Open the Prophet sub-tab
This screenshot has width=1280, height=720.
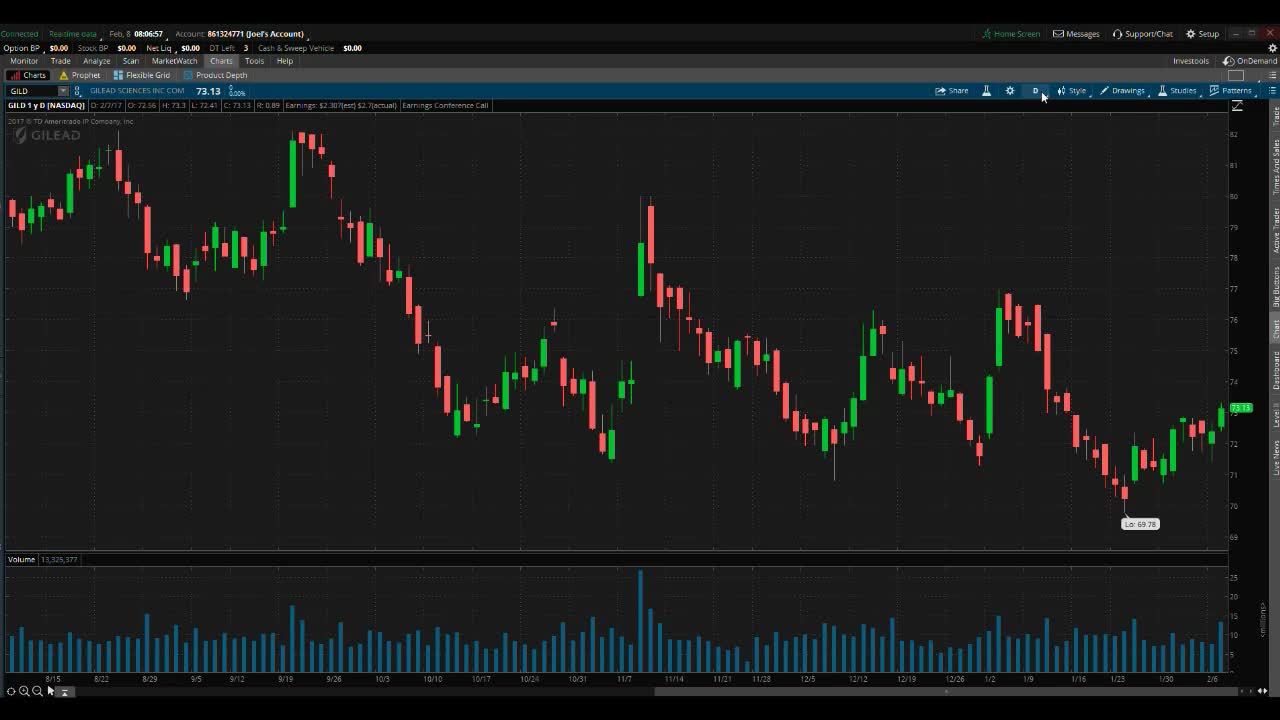(80, 75)
